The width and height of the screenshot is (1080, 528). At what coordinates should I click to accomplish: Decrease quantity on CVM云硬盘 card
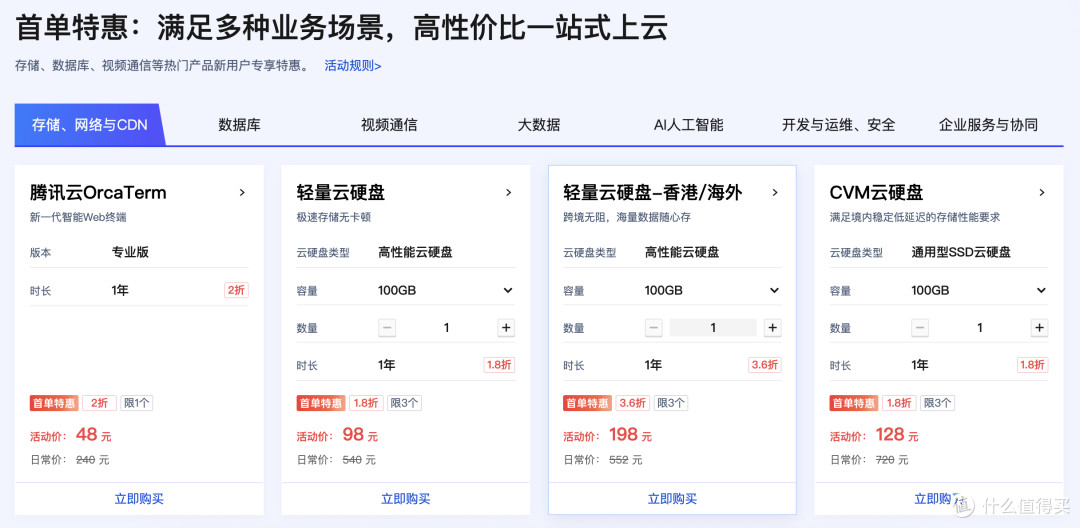tap(920, 328)
